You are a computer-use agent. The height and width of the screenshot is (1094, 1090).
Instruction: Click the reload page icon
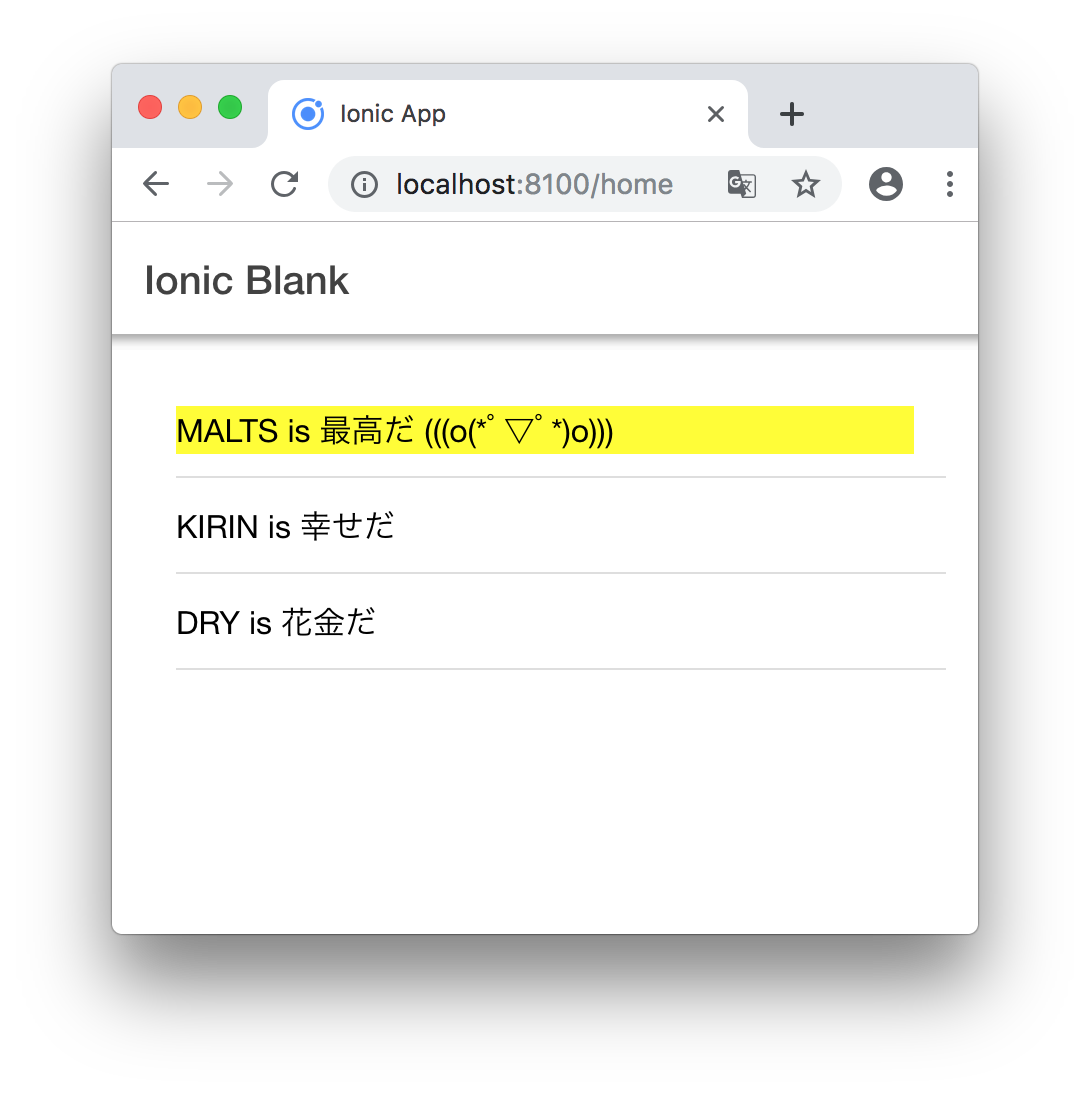click(x=284, y=184)
